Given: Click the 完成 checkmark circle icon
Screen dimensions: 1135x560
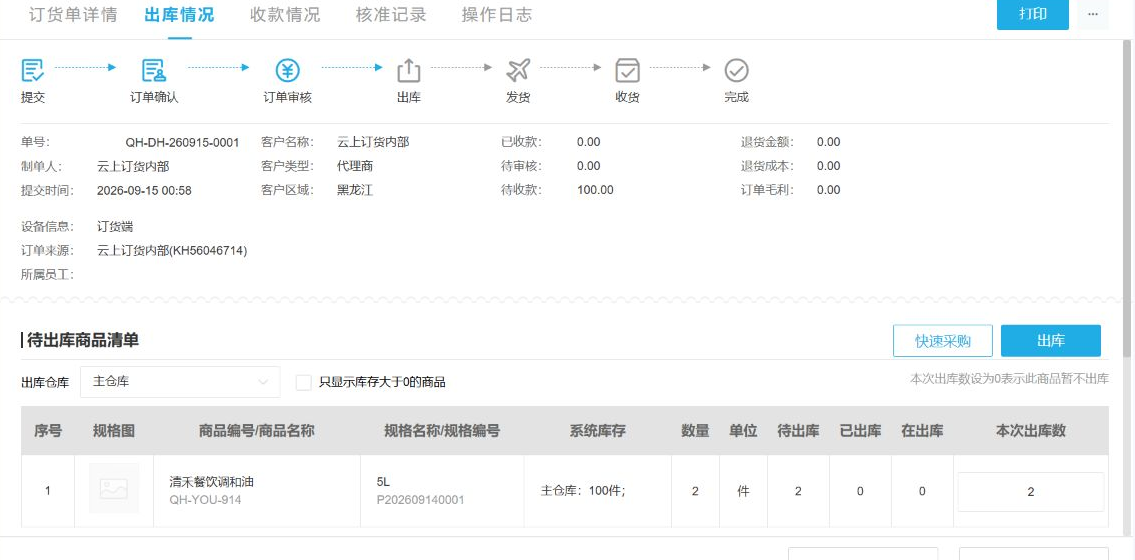Looking at the screenshot, I should [736, 70].
